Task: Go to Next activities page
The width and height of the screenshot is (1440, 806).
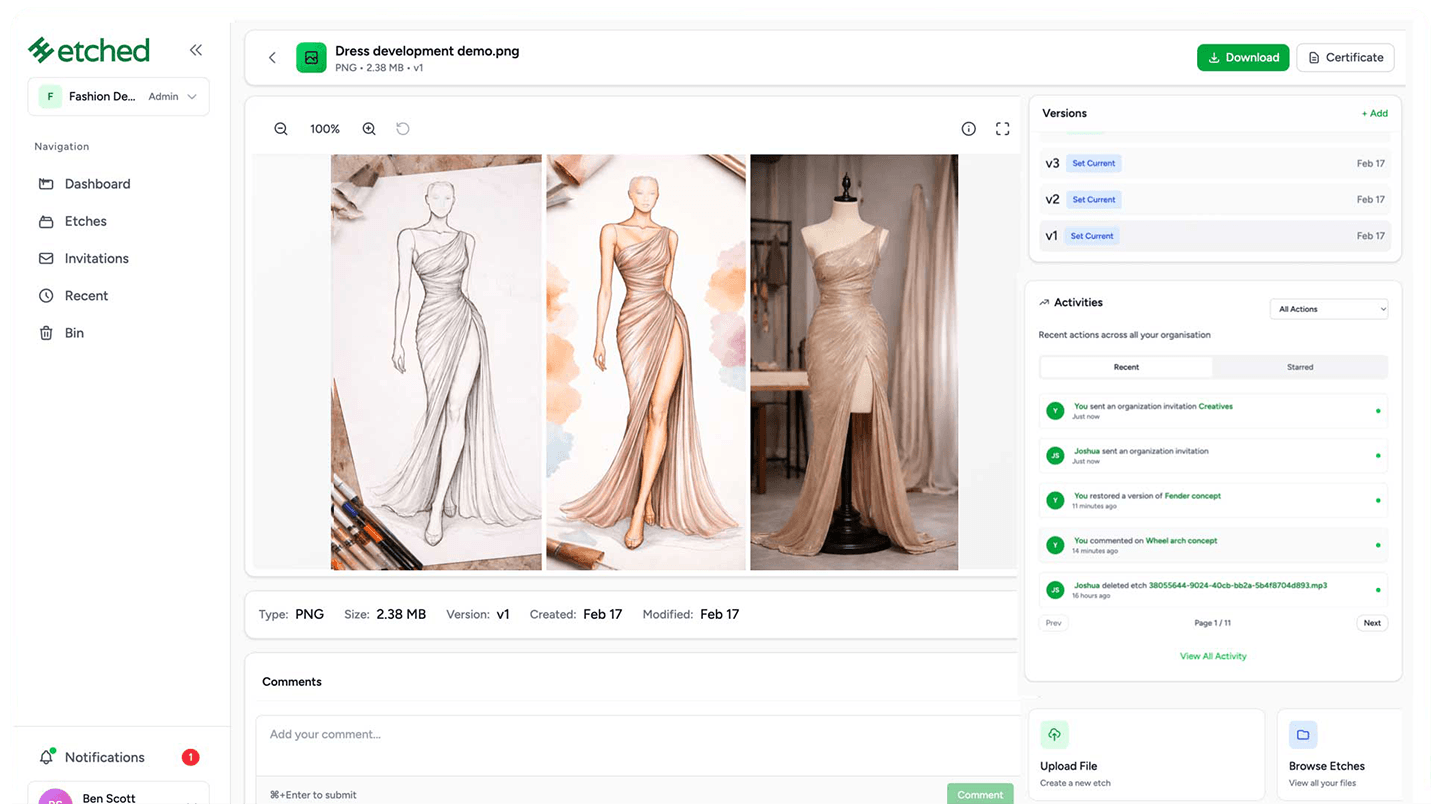Action: (1372, 623)
